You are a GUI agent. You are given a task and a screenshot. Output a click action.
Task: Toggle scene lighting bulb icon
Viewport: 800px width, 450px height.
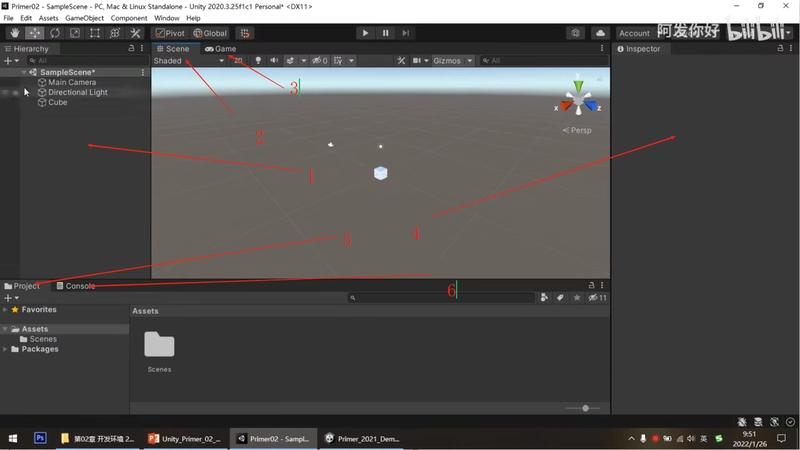point(258,61)
